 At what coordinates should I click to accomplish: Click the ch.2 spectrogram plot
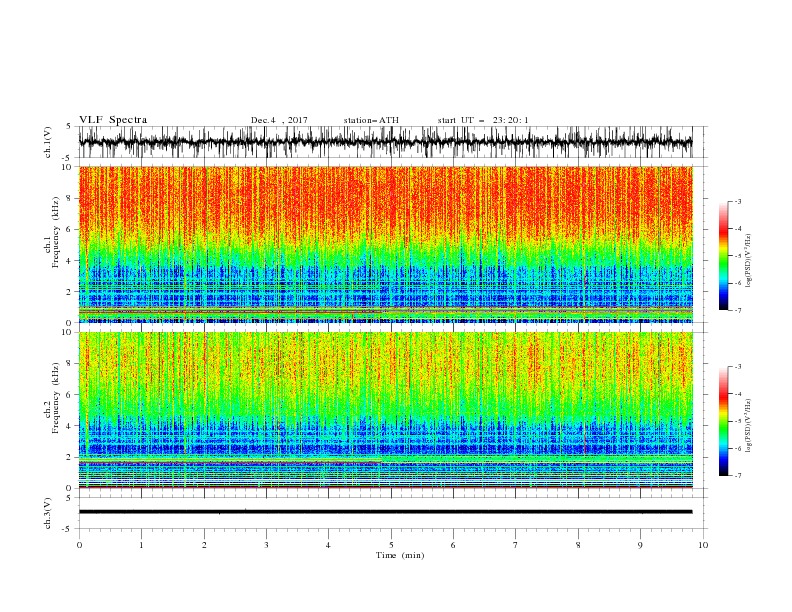coord(385,410)
